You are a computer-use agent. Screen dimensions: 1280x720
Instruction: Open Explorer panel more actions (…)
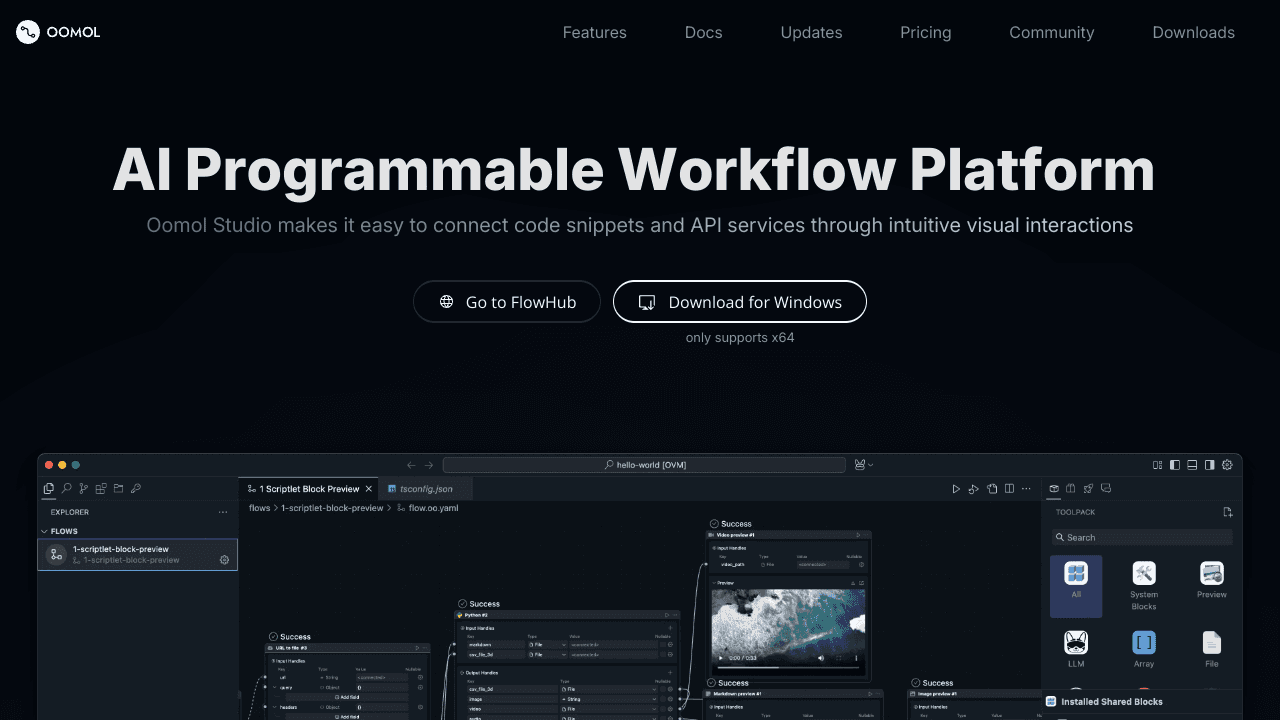coord(223,512)
